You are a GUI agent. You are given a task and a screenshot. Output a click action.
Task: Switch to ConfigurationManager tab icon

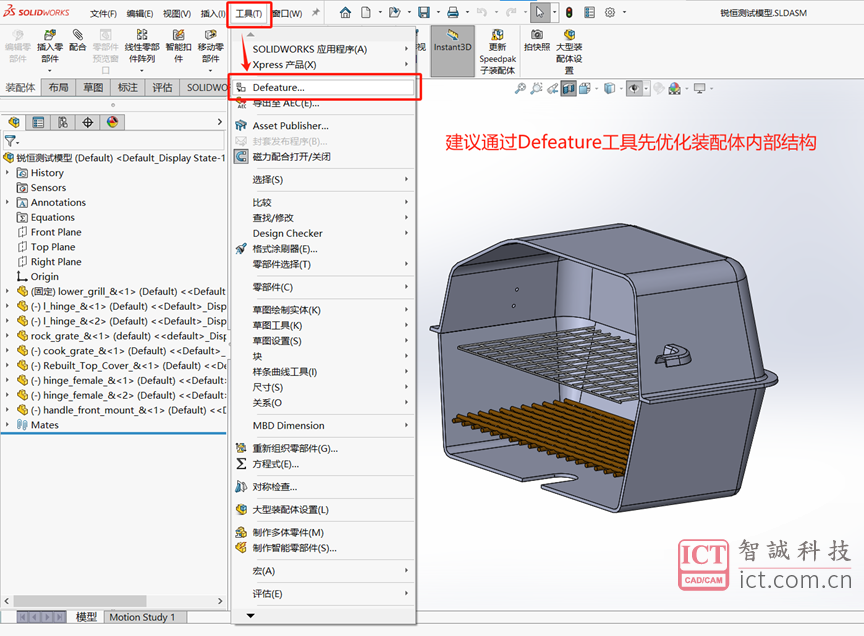pos(63,122)
